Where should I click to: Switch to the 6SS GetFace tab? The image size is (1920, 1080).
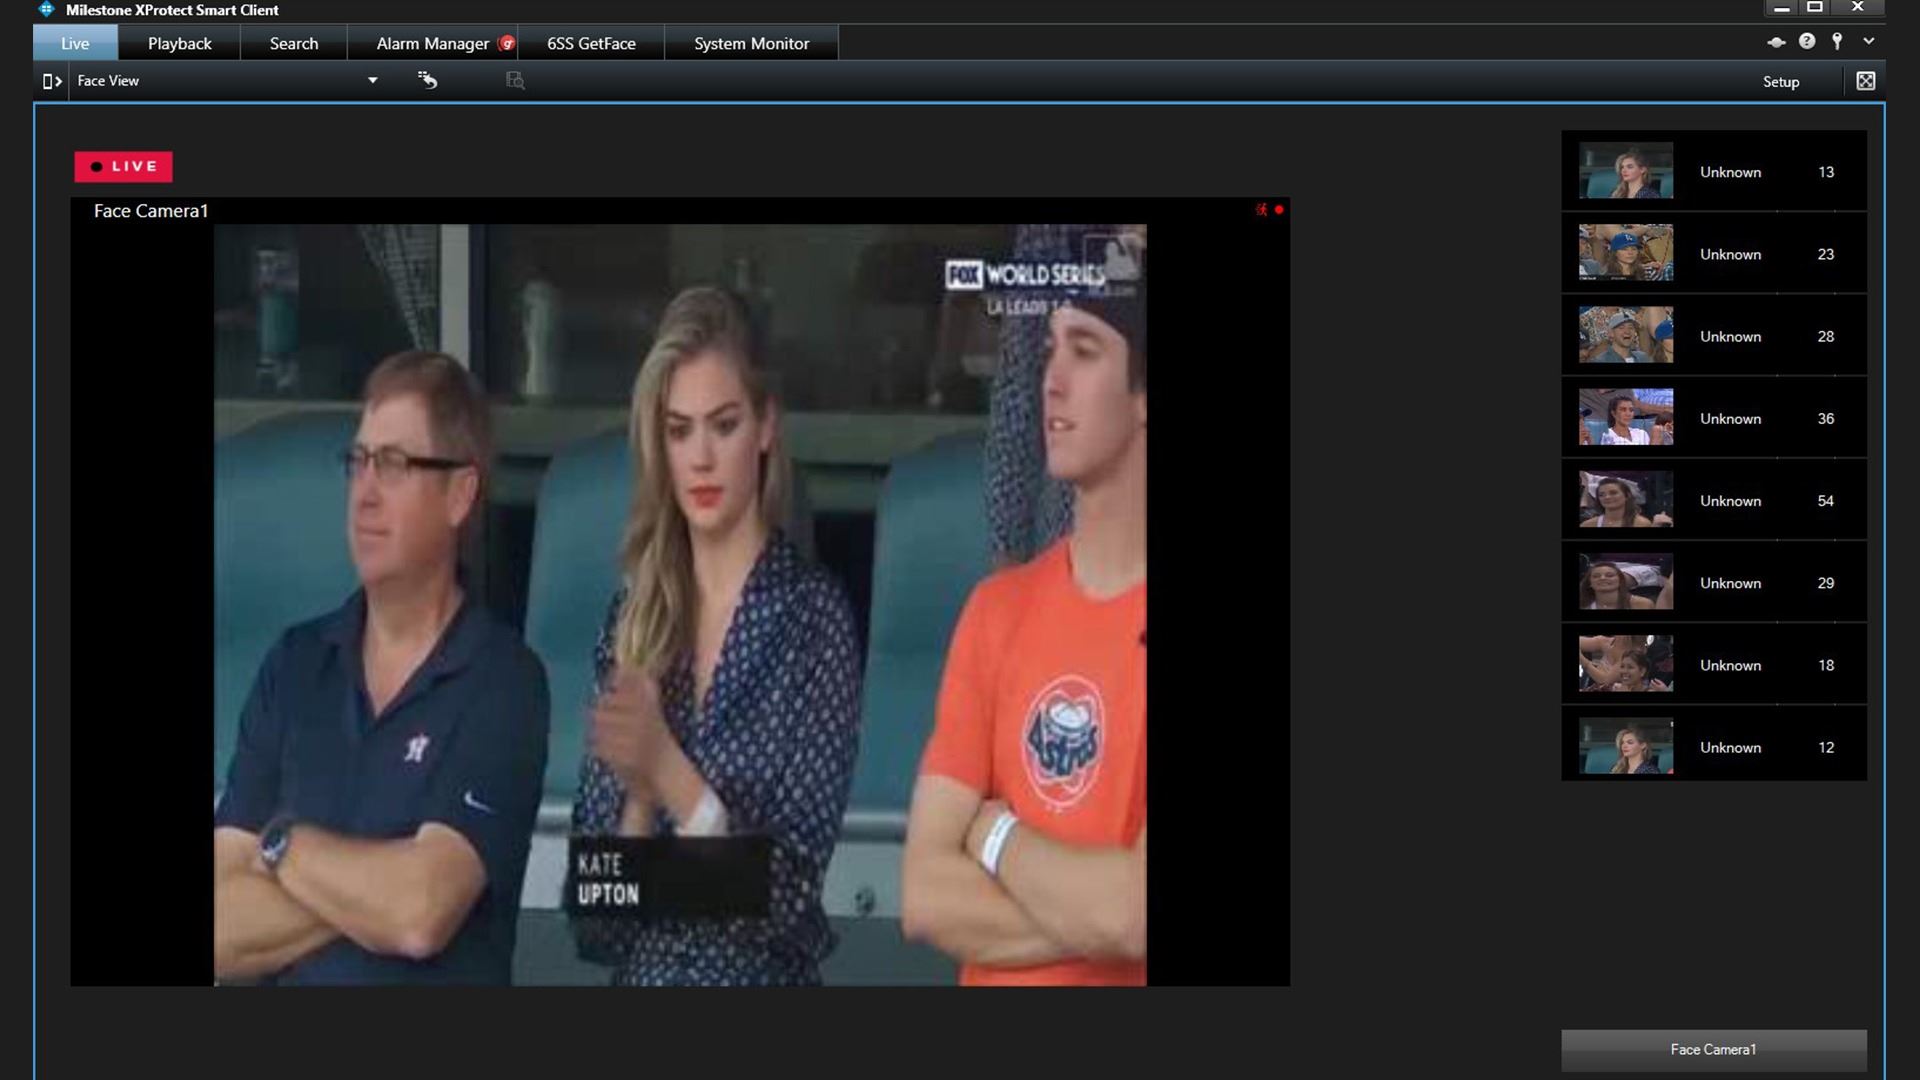point(591,43)
